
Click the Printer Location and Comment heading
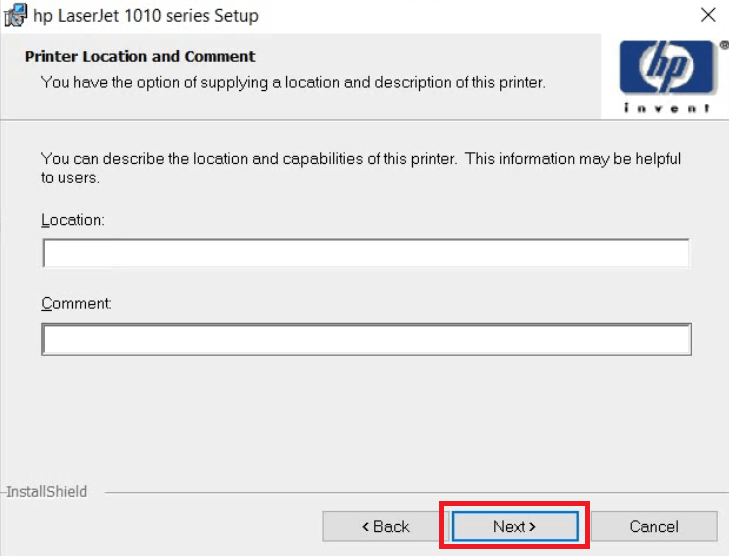tap(140, 57)
